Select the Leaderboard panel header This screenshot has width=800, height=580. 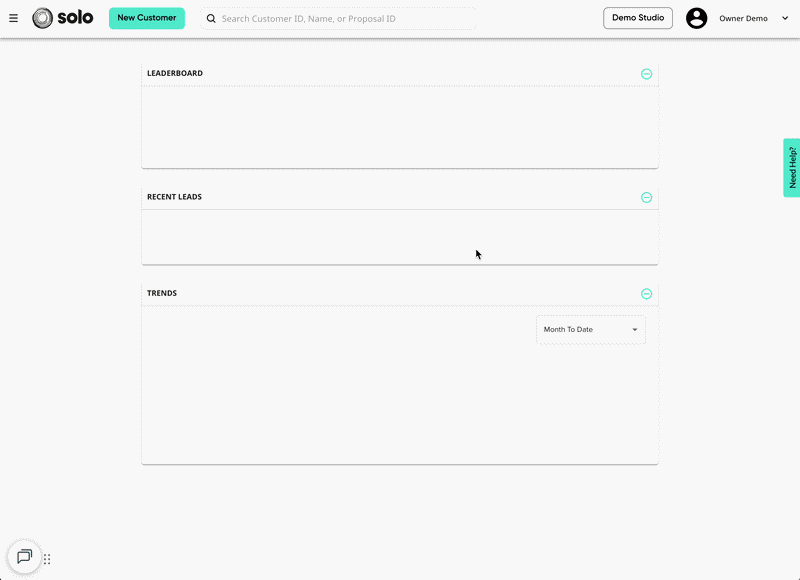click(174, 73)
